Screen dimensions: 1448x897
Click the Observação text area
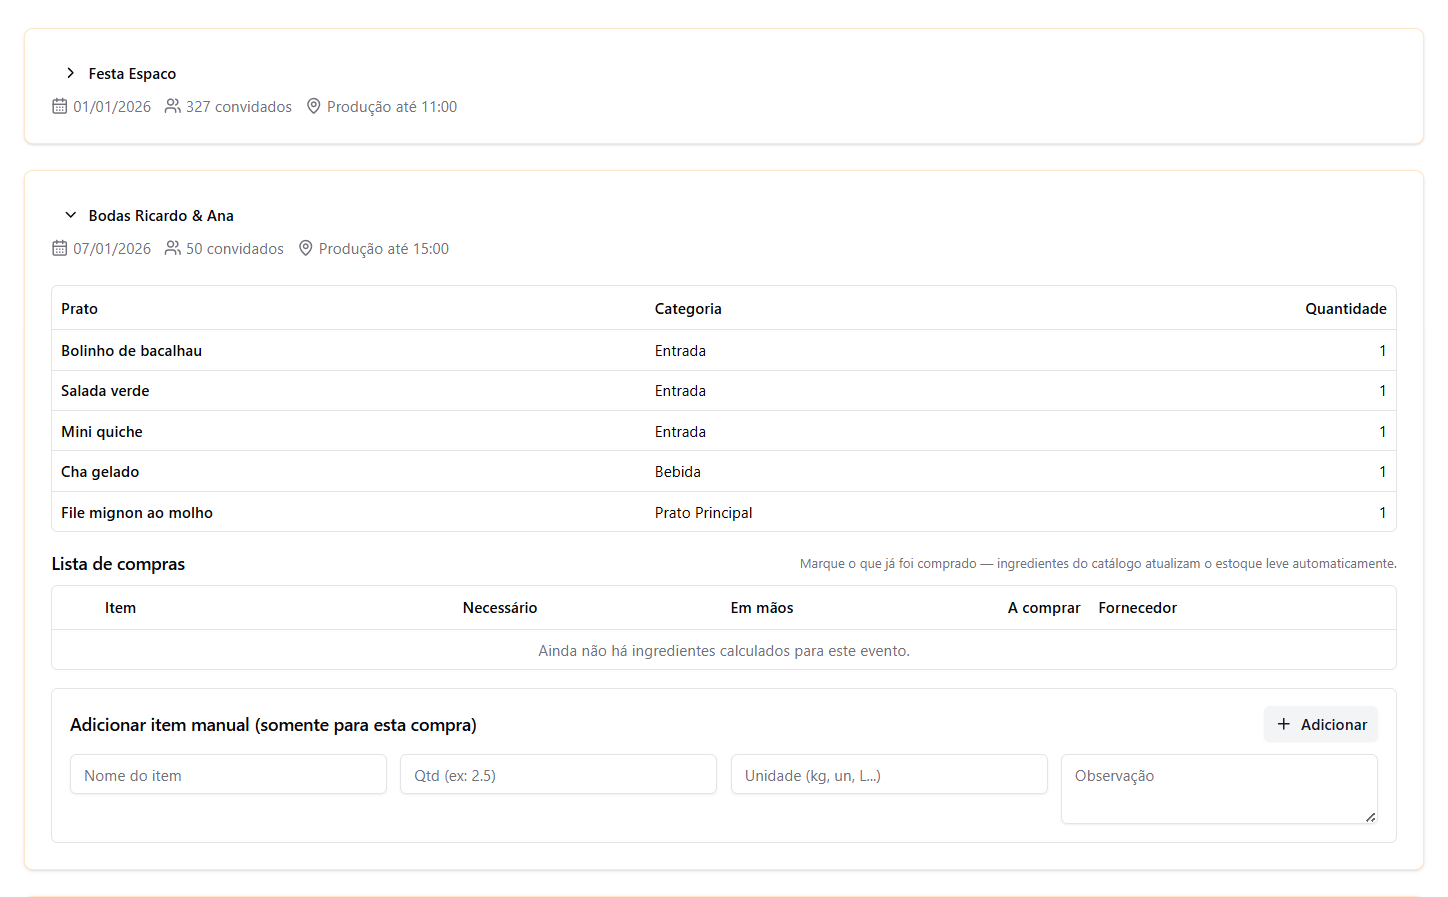click(x=1218, y=788)
